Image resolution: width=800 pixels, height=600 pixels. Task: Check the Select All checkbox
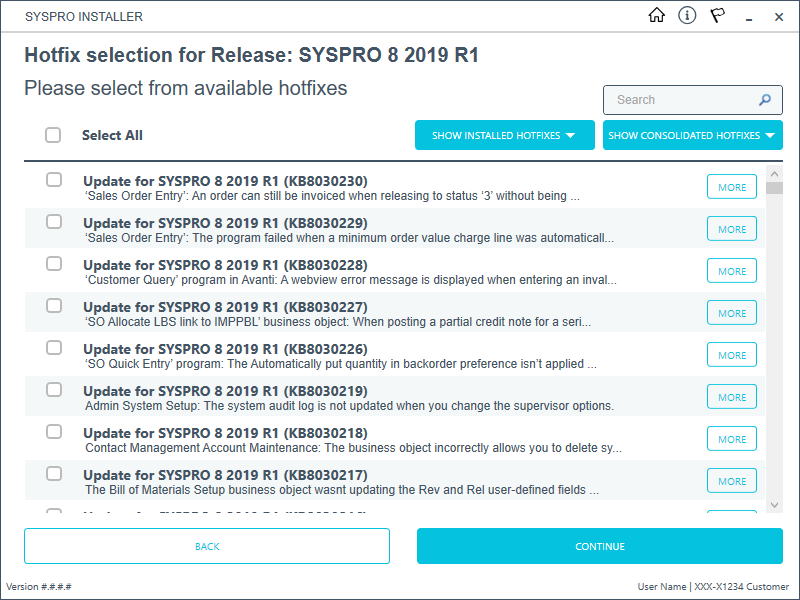click(x=53, y=135)
